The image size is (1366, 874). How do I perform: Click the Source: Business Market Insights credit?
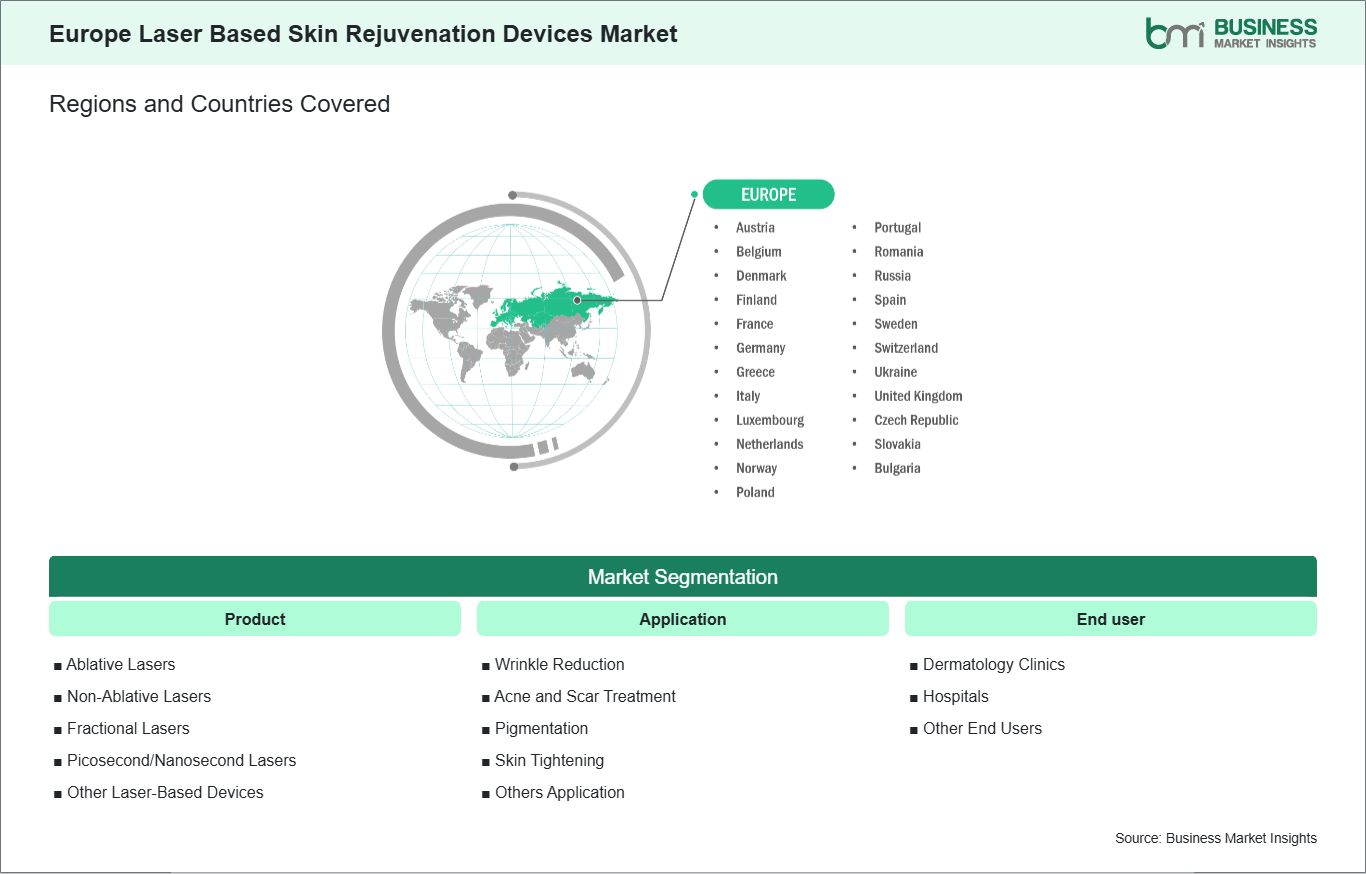1216,838
